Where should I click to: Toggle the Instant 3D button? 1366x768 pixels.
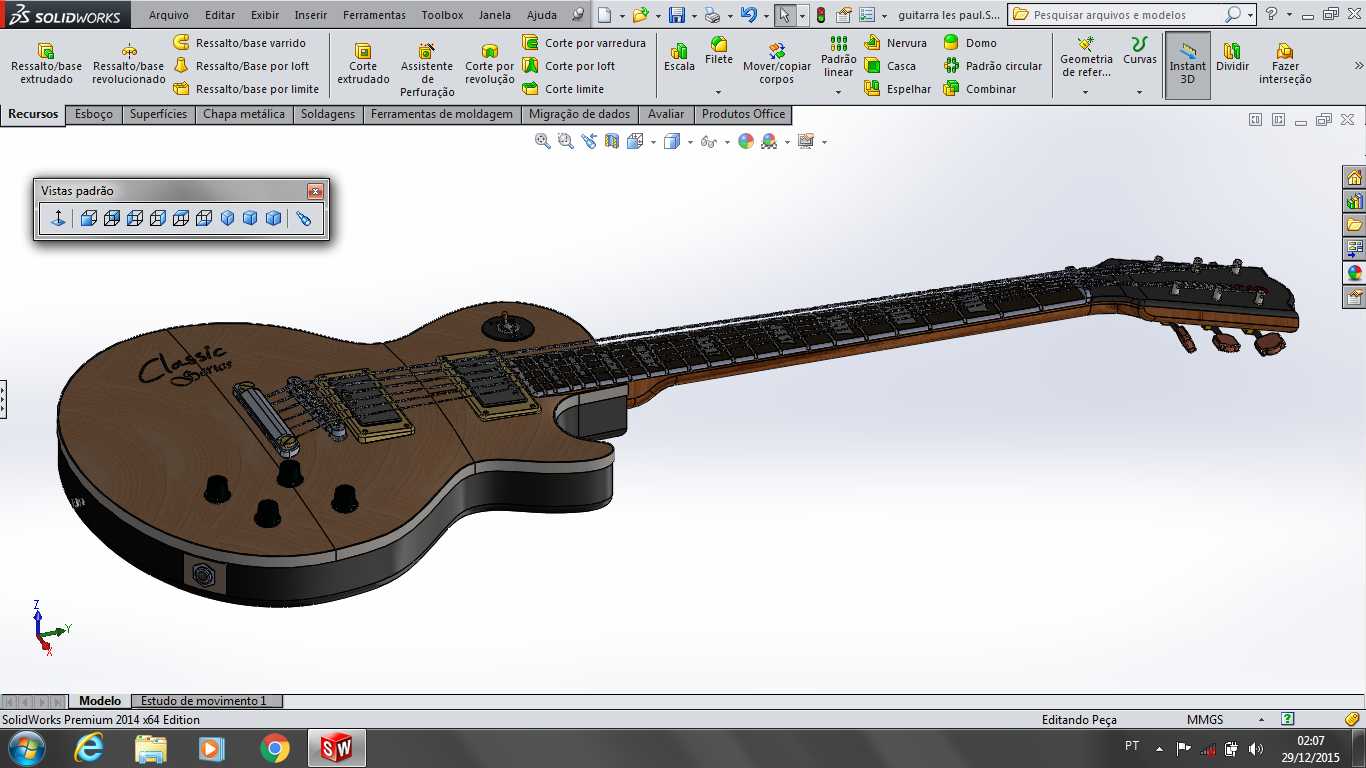1188,64
